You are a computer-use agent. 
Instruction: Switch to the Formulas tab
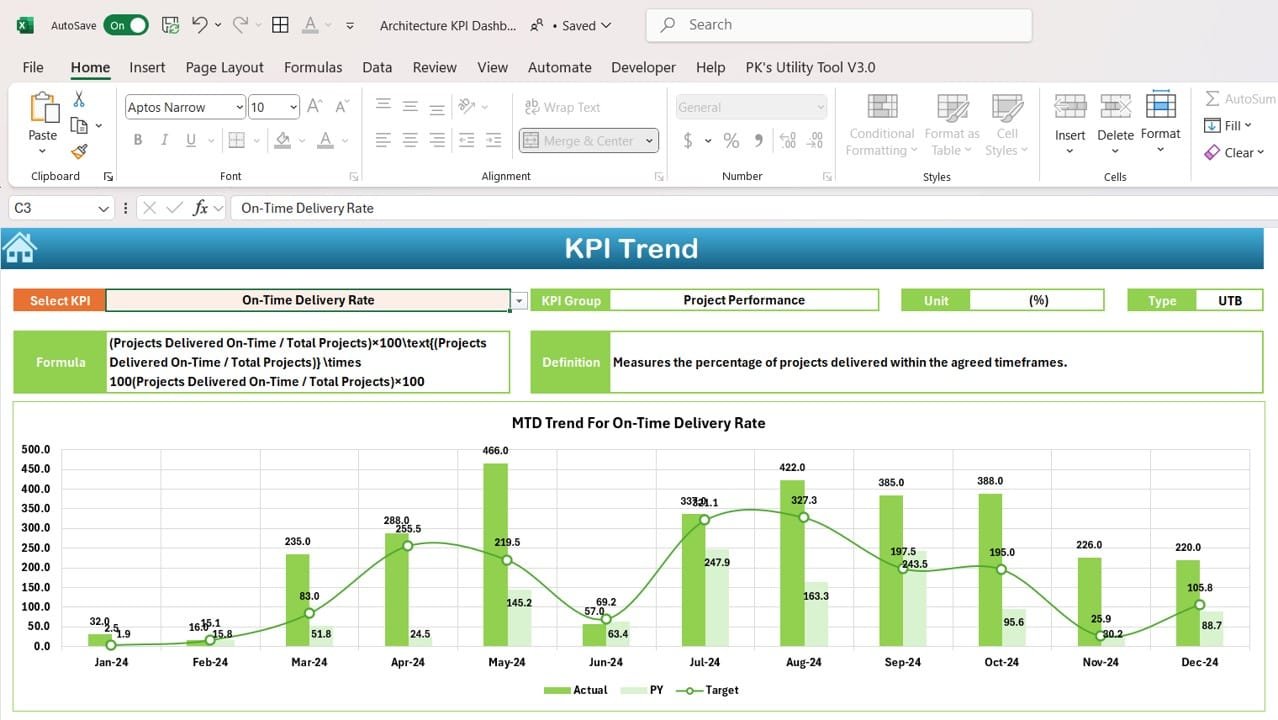point(313,67)
